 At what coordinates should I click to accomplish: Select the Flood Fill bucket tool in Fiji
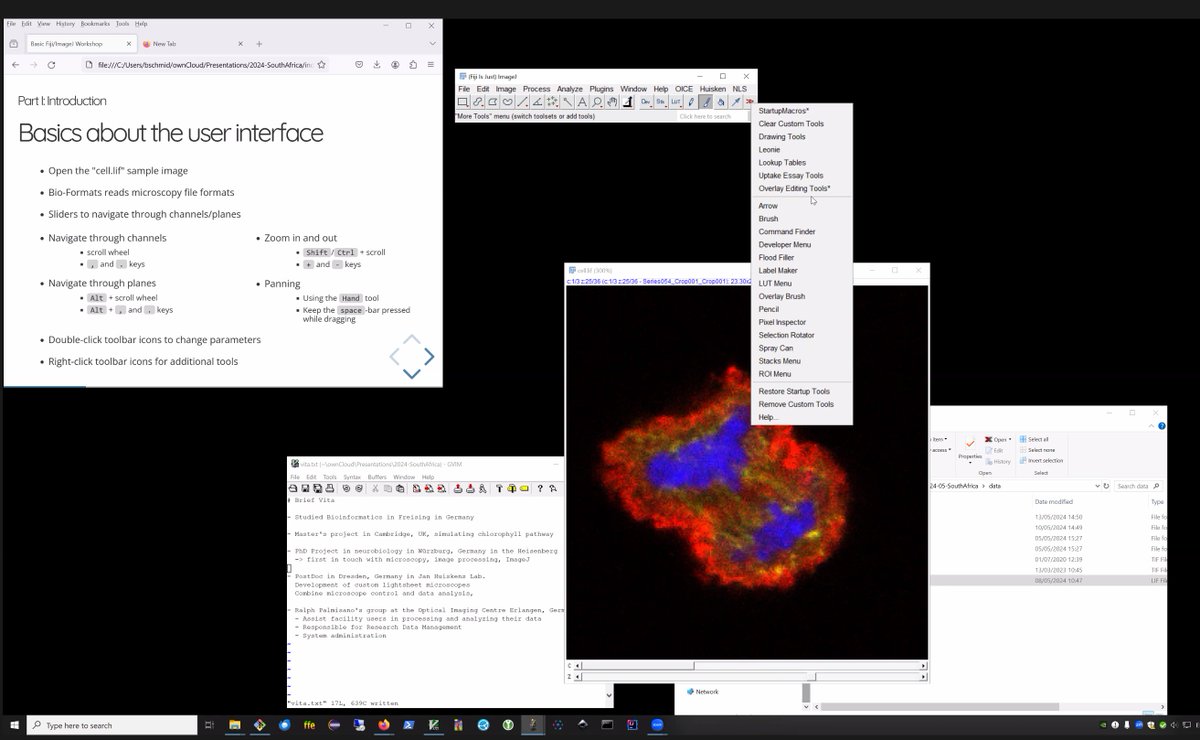click(721, 102)
